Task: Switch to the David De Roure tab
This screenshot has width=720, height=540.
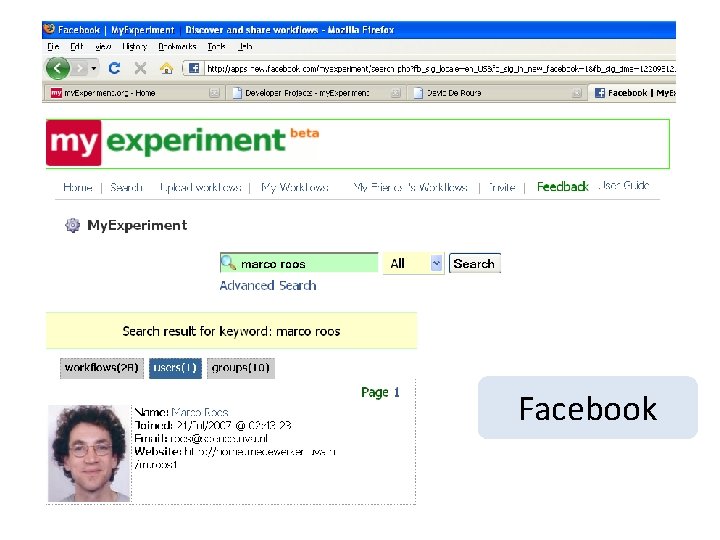Action: (x=497, y=93)
